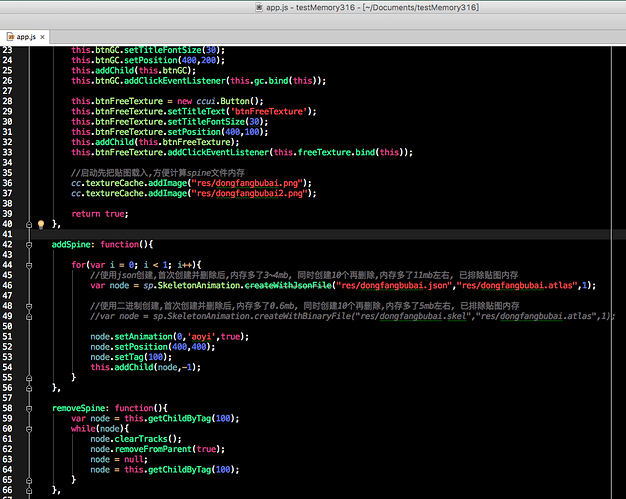Click 'node.setTag(100);' on line 53

[131, 357]
